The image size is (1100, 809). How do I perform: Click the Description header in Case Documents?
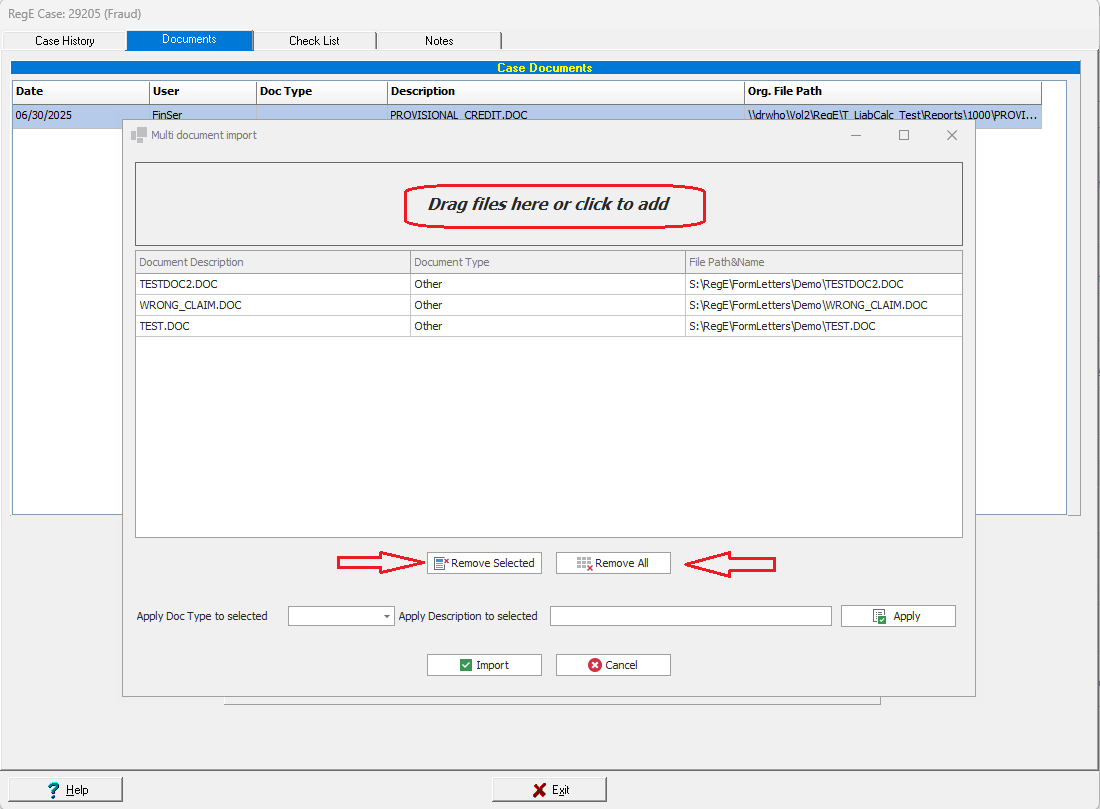(565, 92)
